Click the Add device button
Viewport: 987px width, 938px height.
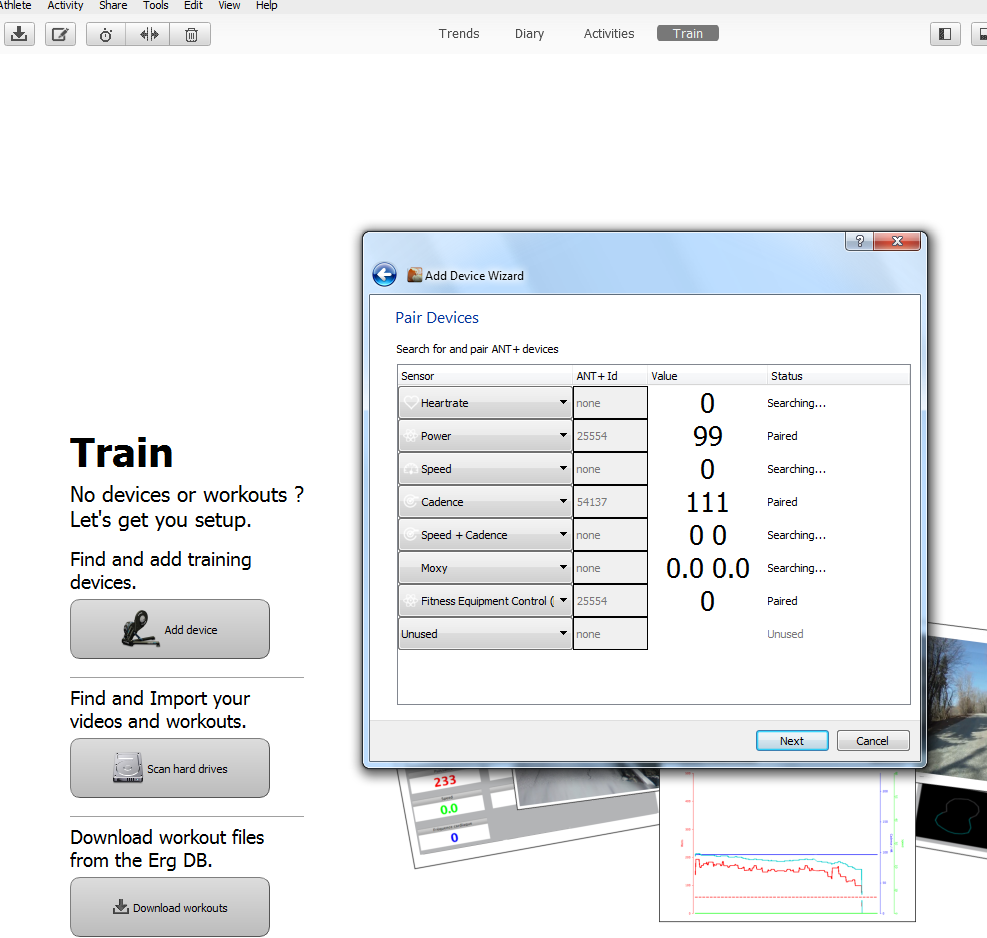170,629
